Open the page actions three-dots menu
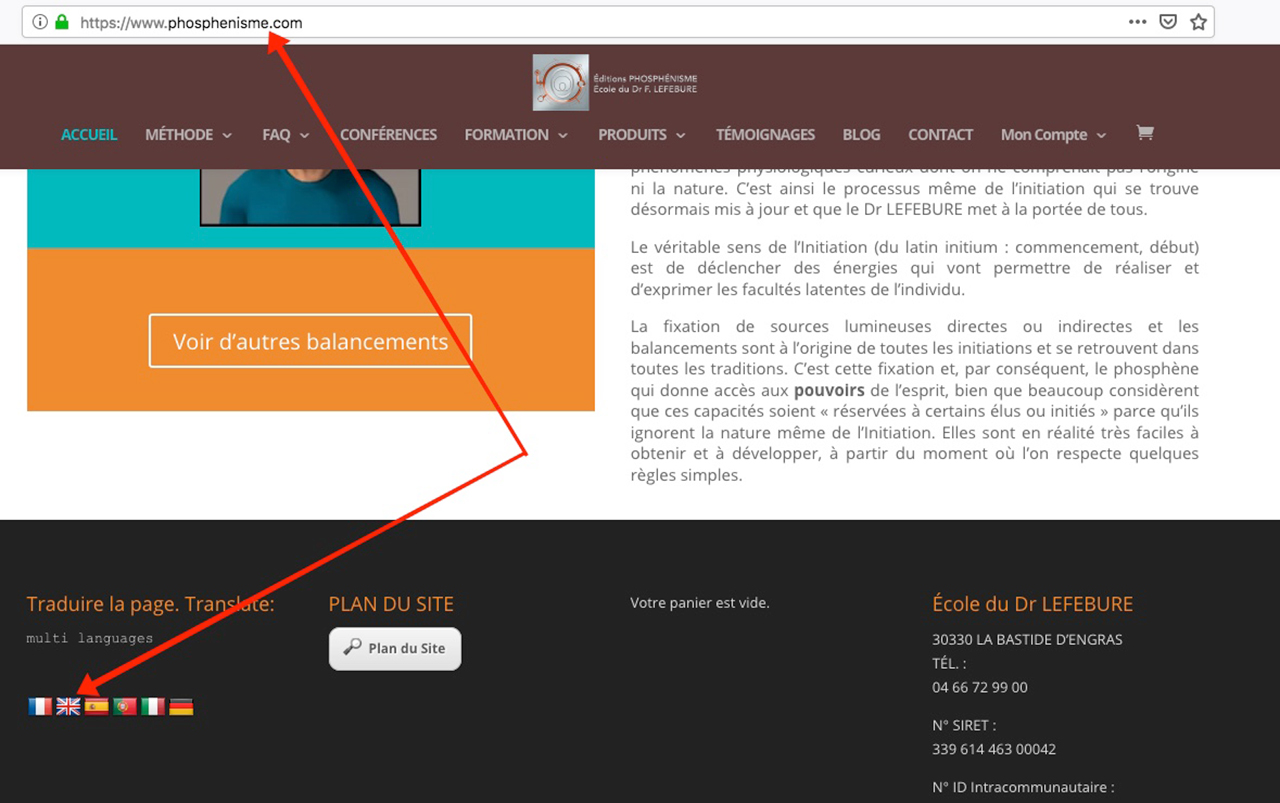The height and width of the screenshot is (803, 1280). point(1137,22)
